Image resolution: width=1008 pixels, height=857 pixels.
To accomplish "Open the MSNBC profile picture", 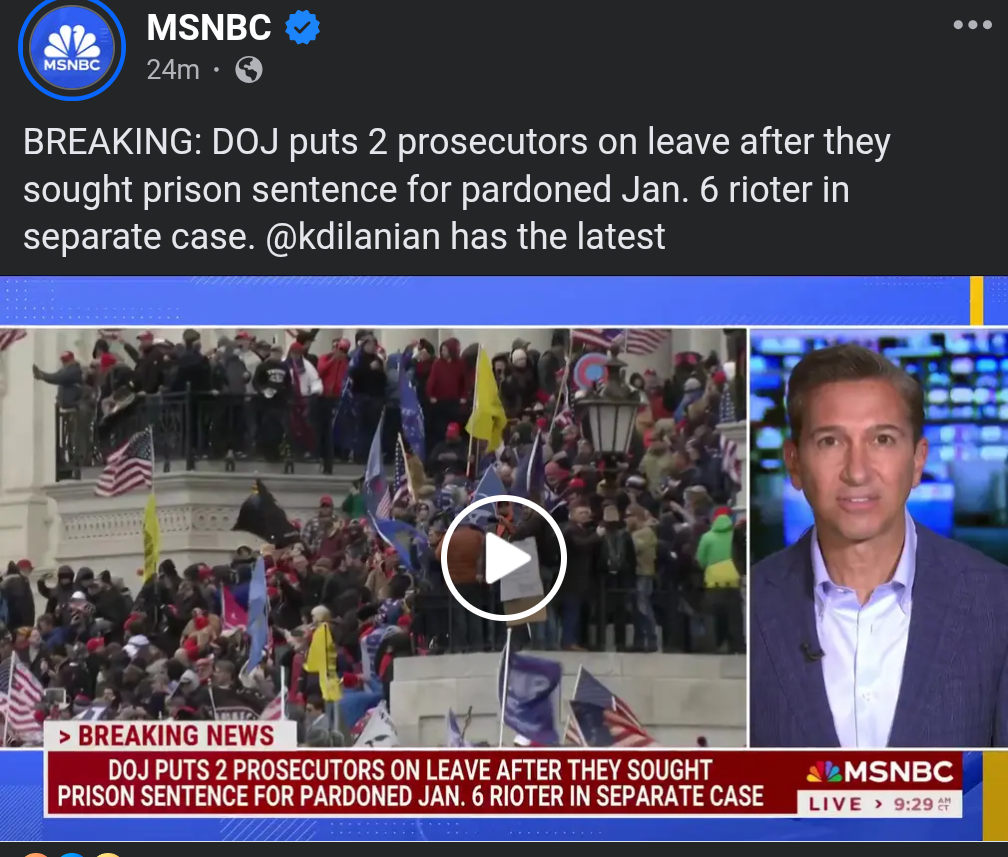I will (72, 49).
